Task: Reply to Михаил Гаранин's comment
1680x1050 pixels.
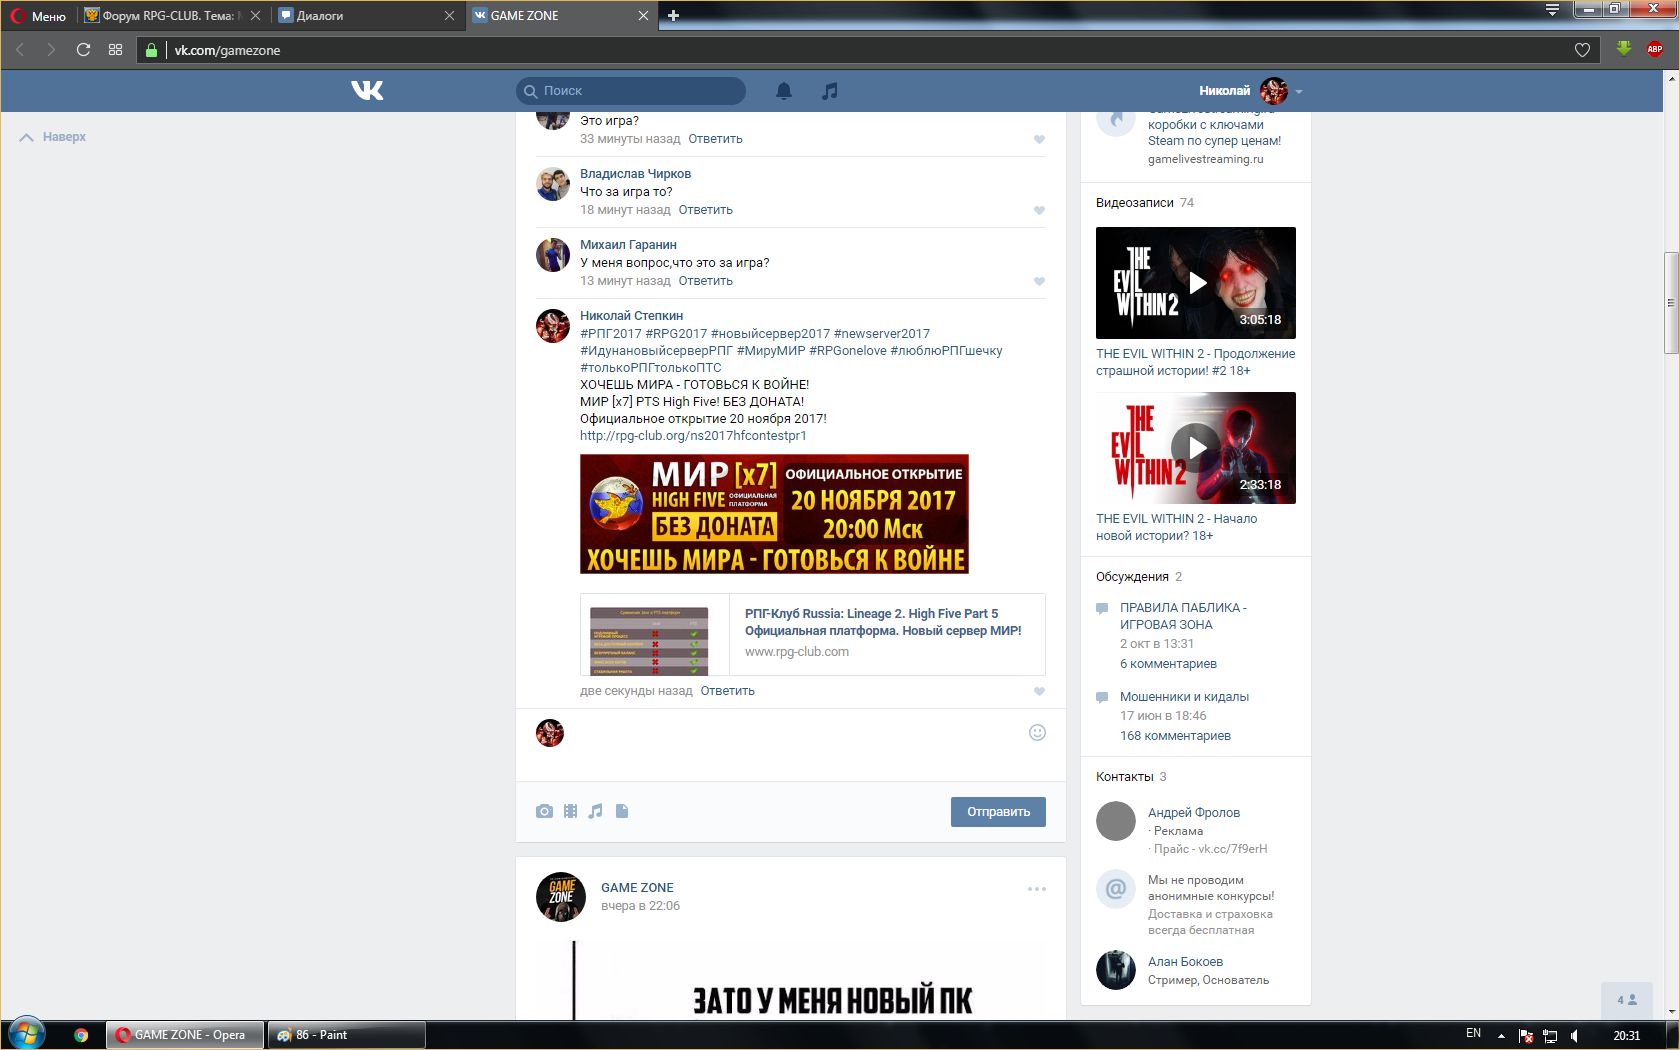Action: (x=706, y=281)
